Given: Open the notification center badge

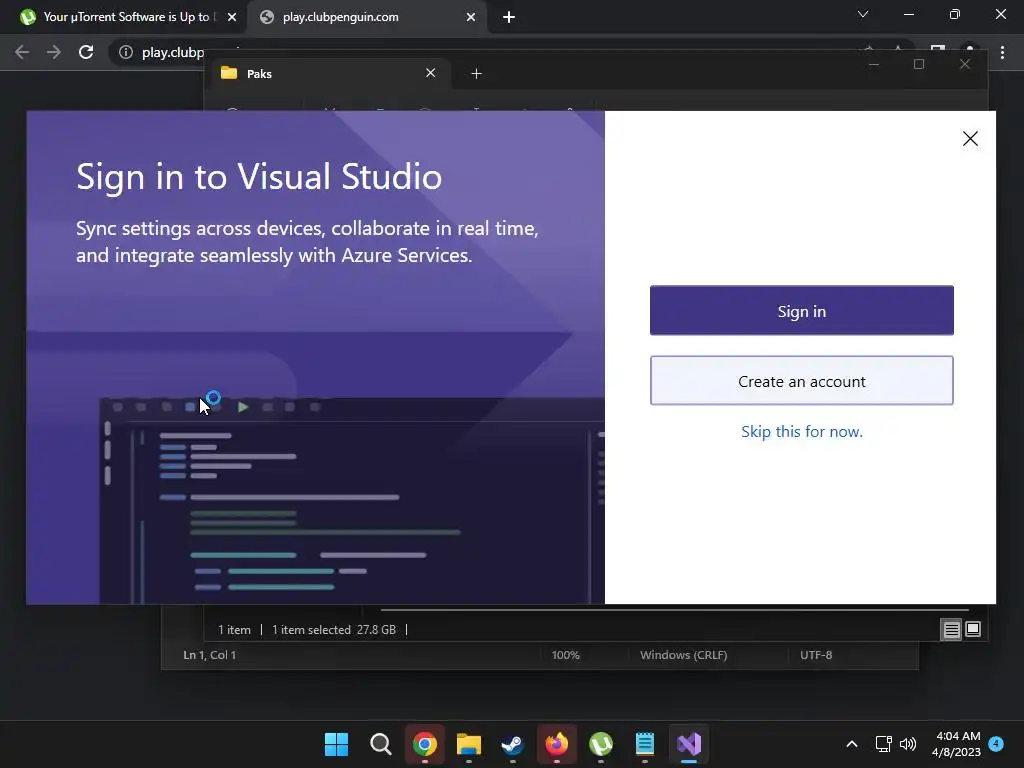Looking at the screenshot, I should click(996, 744).
